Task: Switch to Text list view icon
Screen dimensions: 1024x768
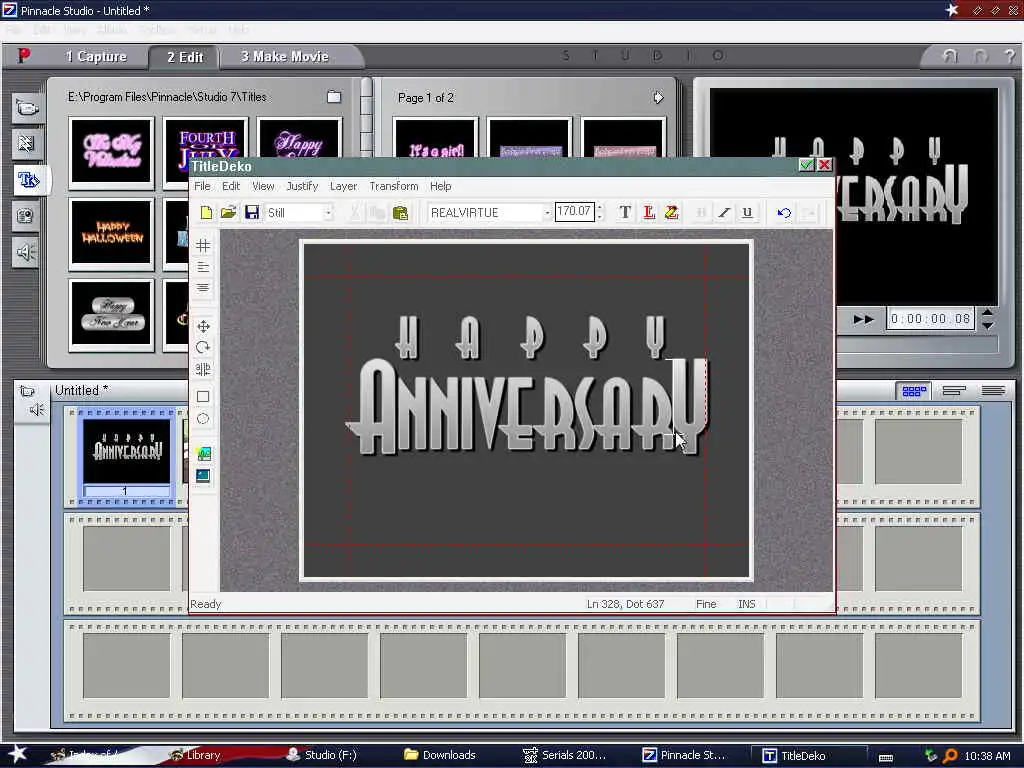Action: [x=993, y=391]
